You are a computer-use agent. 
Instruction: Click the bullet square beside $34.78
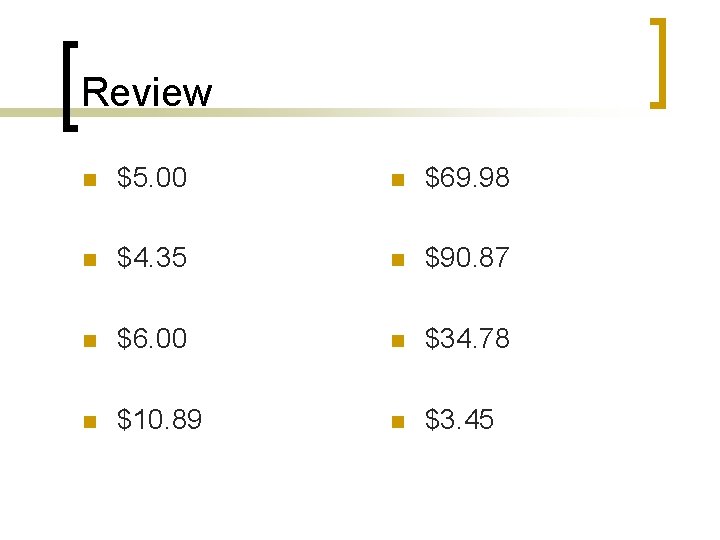[398, 341]
